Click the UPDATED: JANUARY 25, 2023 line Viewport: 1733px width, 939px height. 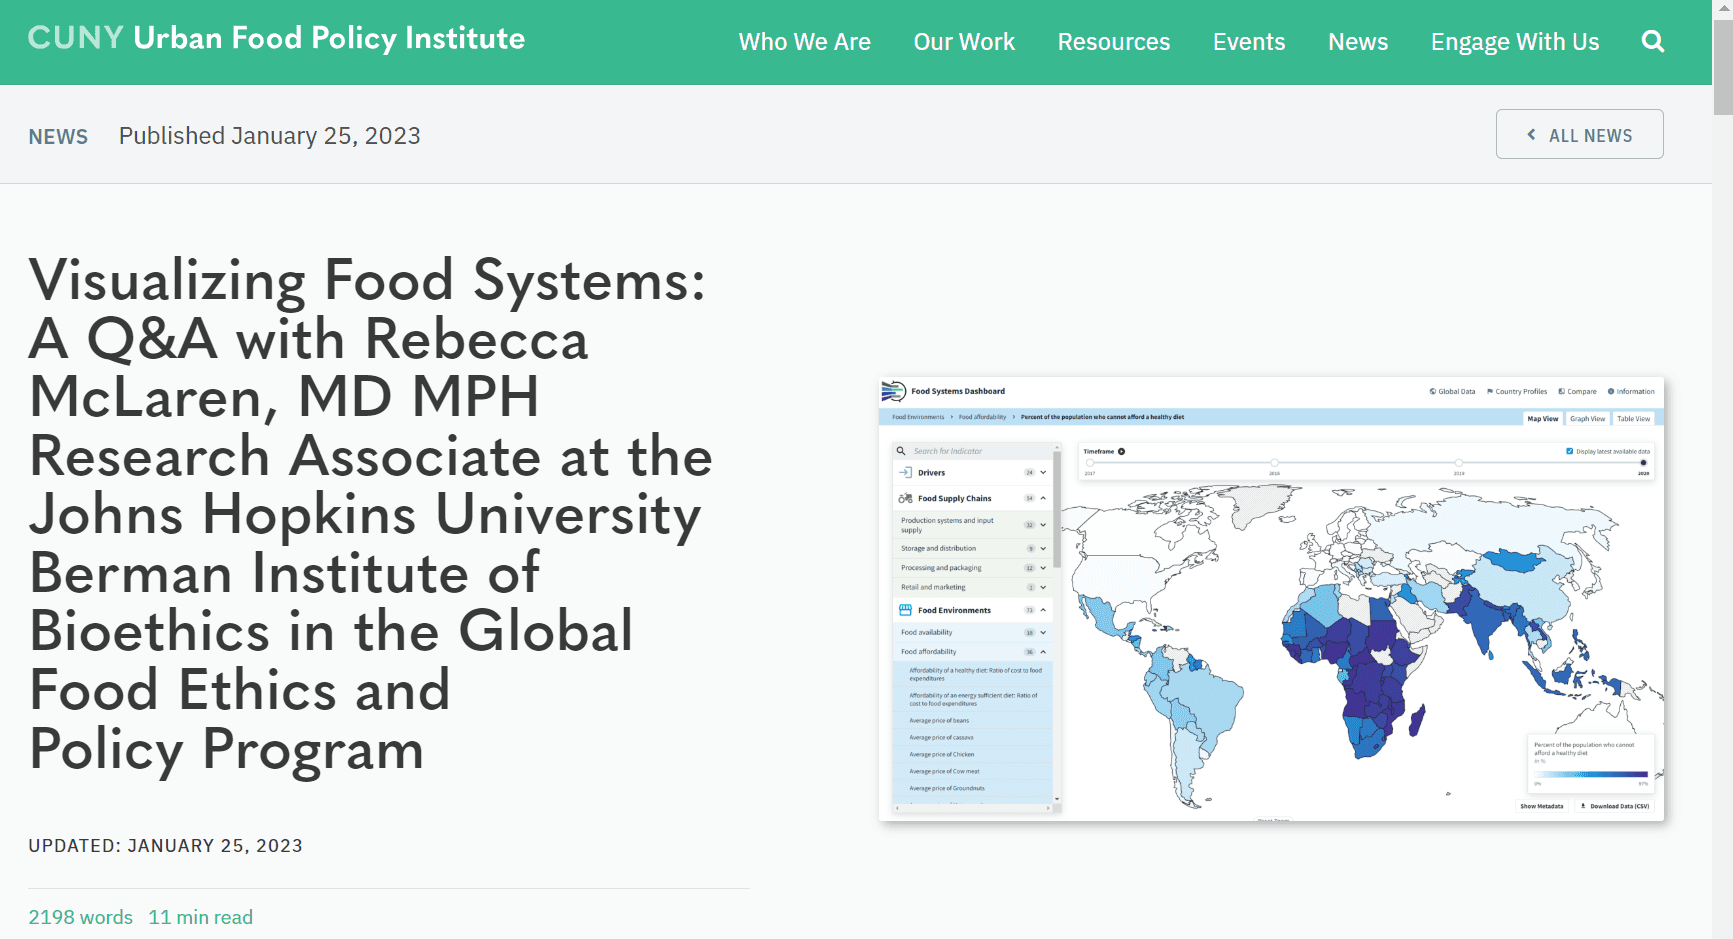pyautogui.click(x=165, y=846)
